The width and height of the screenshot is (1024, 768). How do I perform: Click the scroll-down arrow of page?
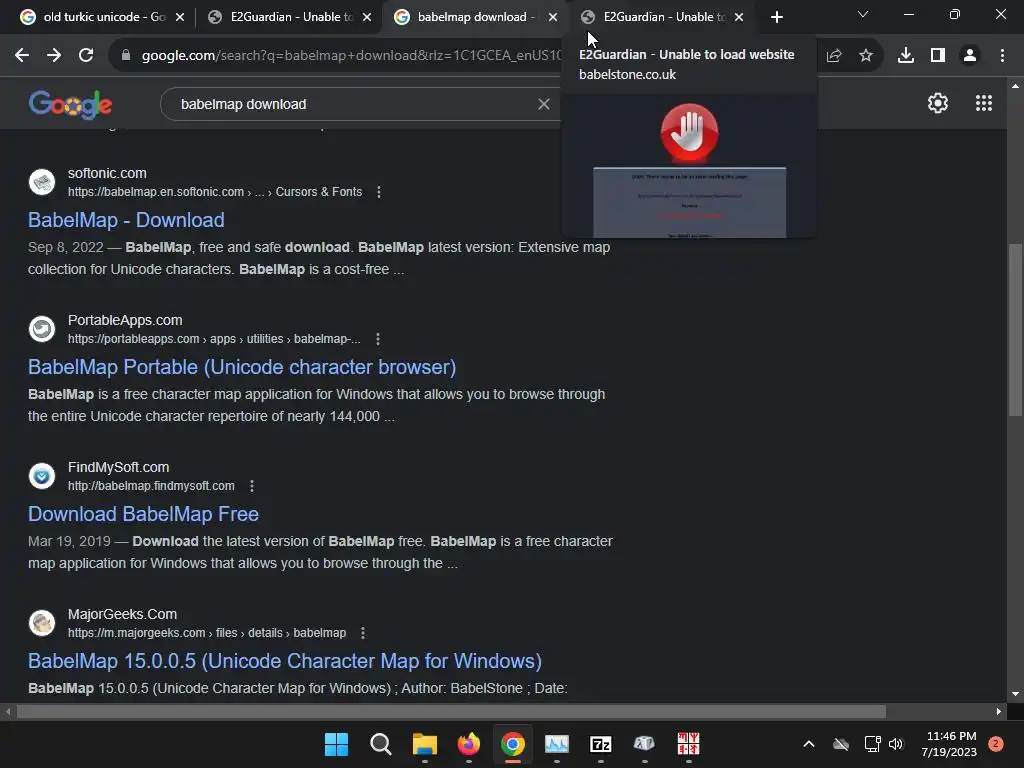tap(1015, 694)
